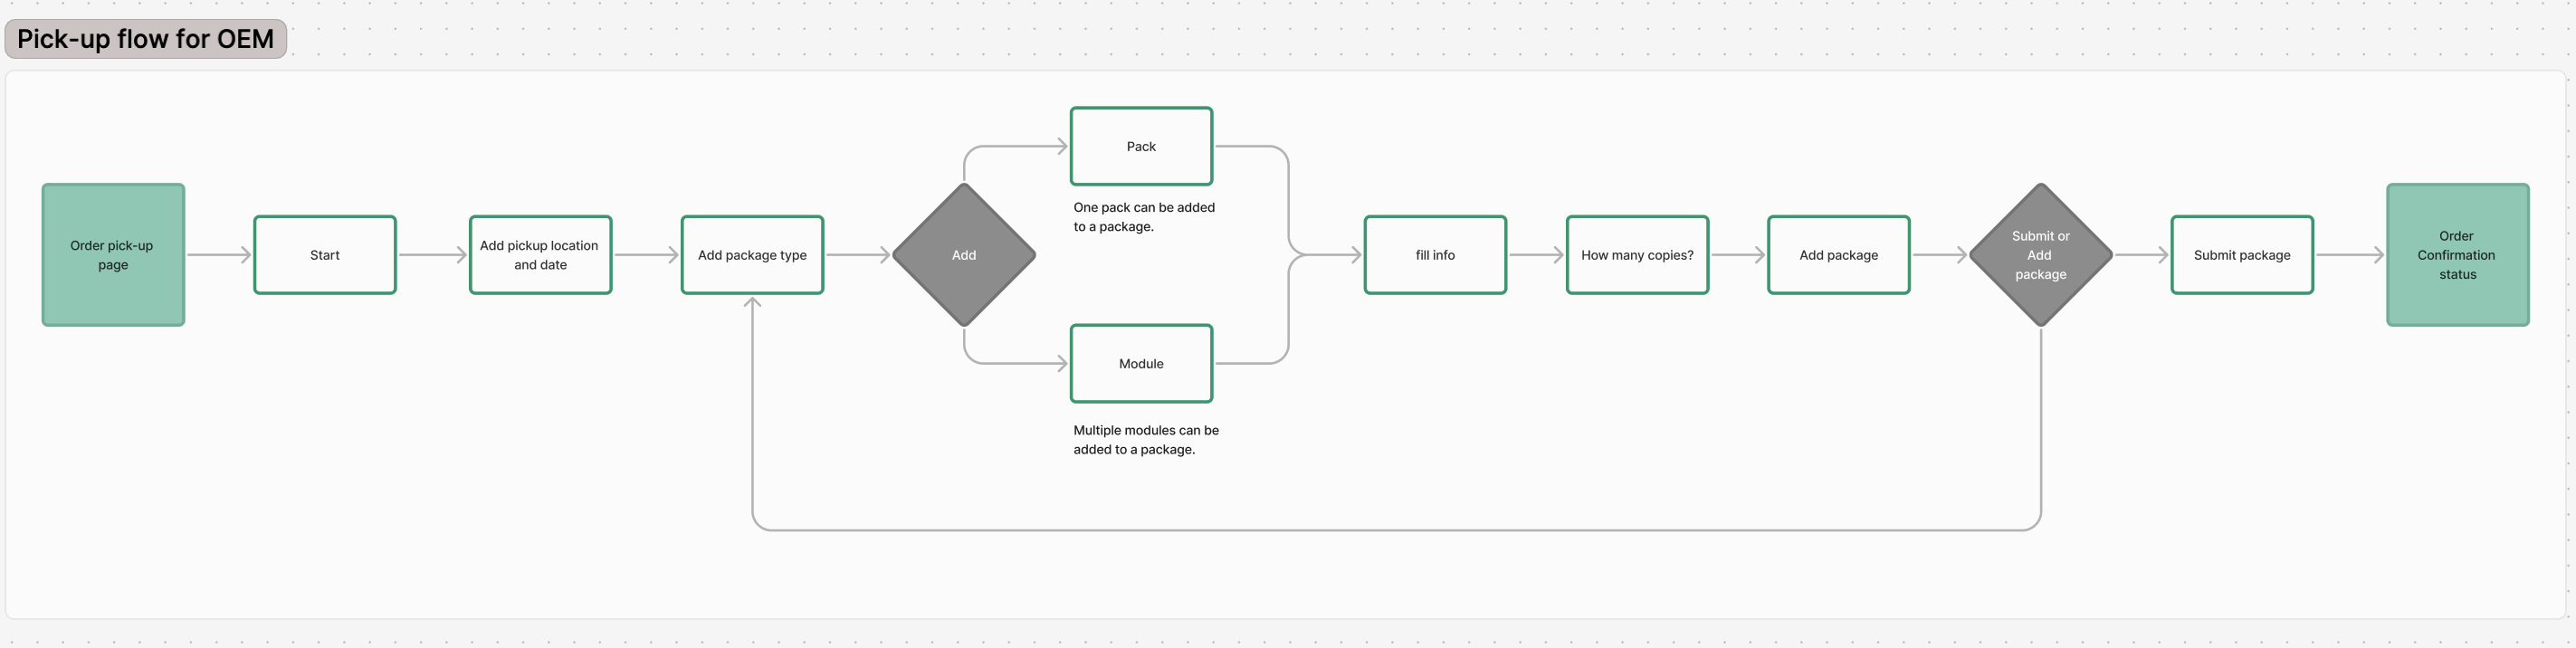Click the 'Submit or Add package' diamond
The image size is (2576, 648).
click(2040, 255)
